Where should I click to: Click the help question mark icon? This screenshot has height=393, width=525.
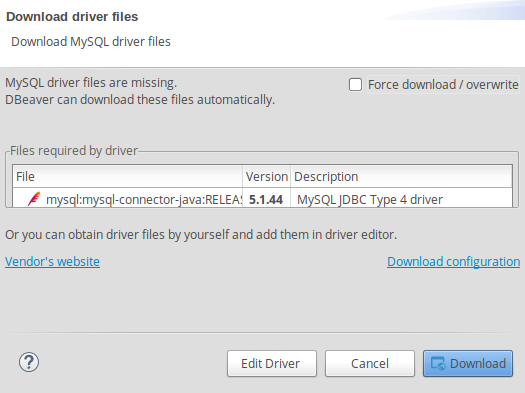point(29,362)
